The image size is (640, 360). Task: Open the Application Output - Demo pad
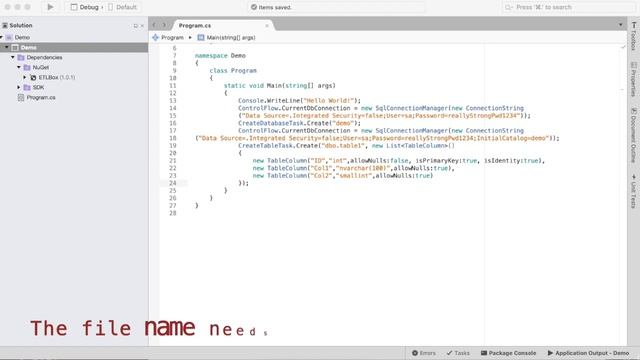588,353
